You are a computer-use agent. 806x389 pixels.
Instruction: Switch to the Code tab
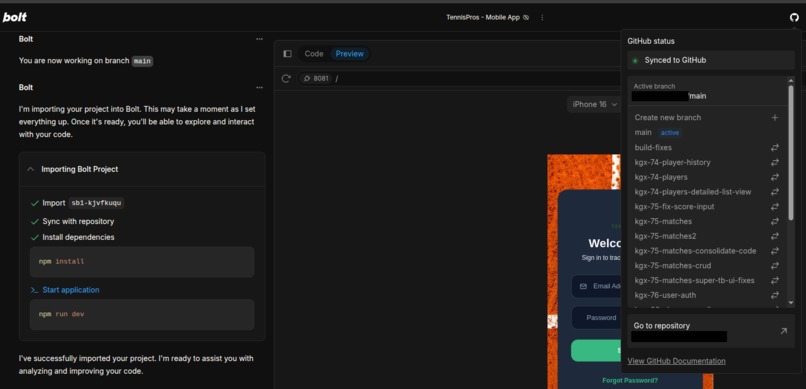click(314, 54)
